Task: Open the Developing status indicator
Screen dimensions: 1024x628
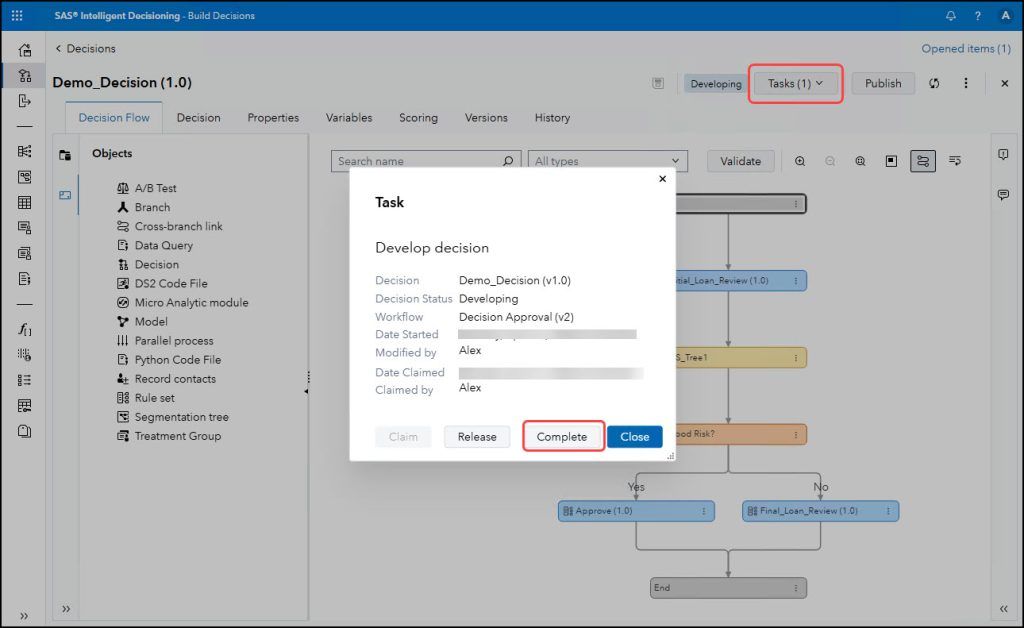Action: [x=715, y=83]
